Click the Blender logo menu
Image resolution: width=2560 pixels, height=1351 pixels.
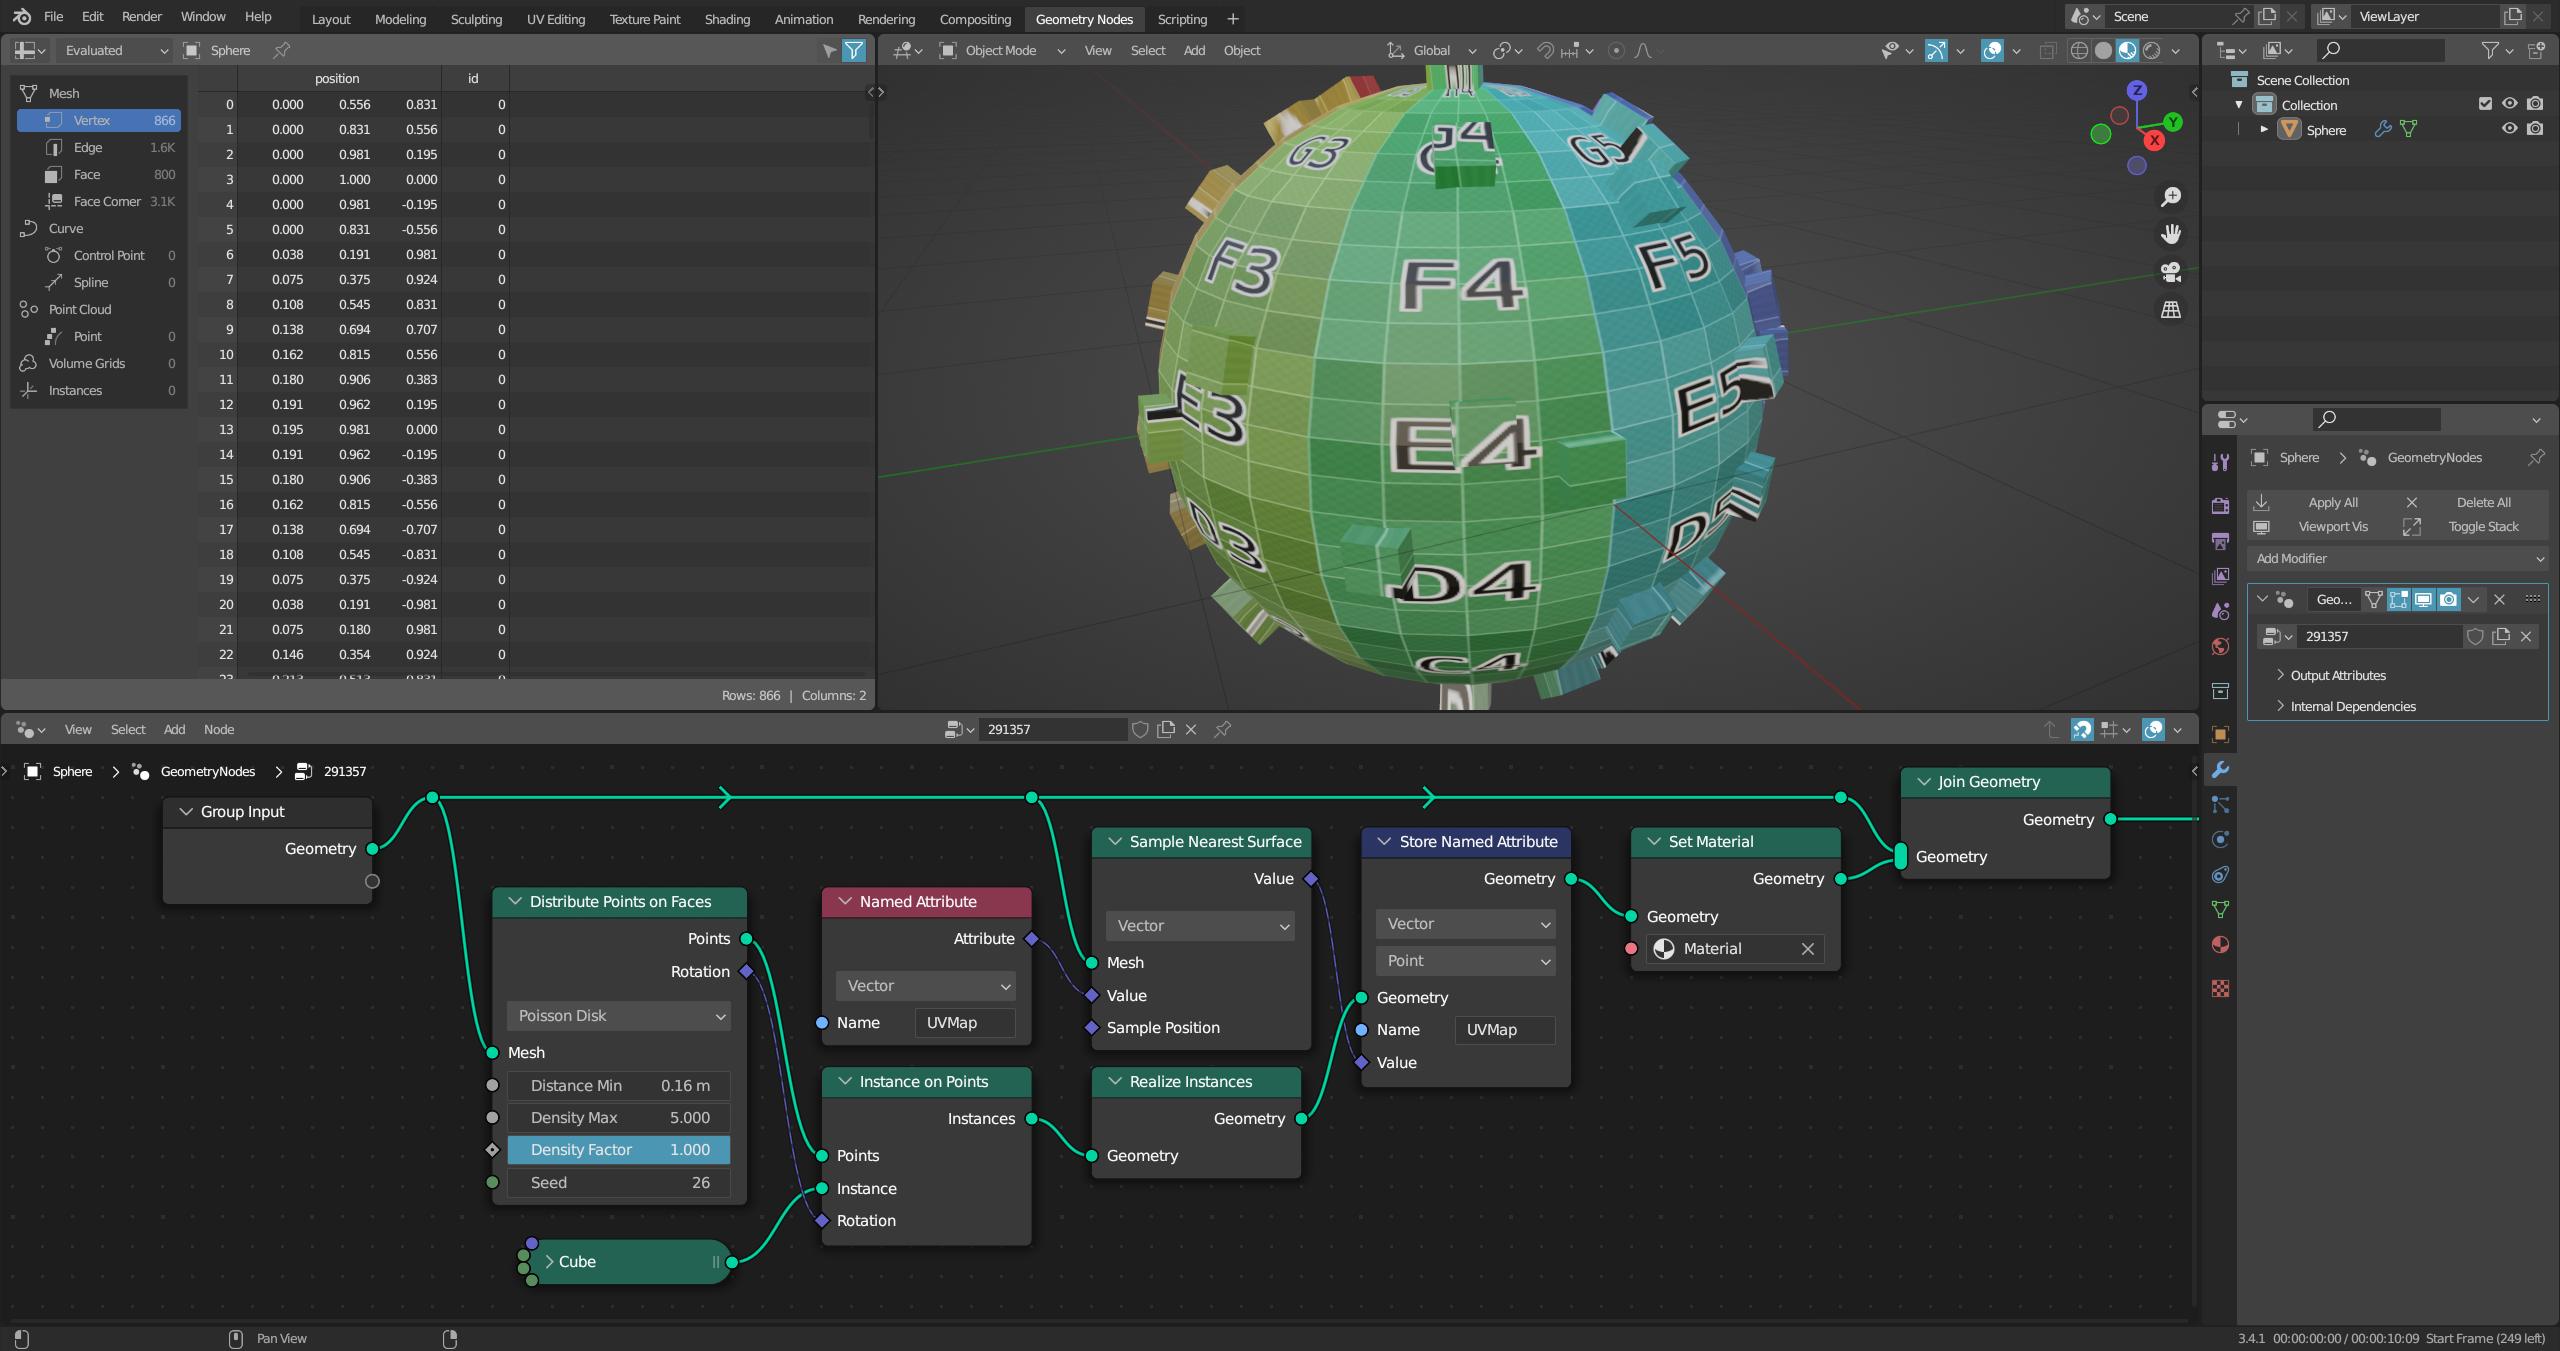point(22,17)
